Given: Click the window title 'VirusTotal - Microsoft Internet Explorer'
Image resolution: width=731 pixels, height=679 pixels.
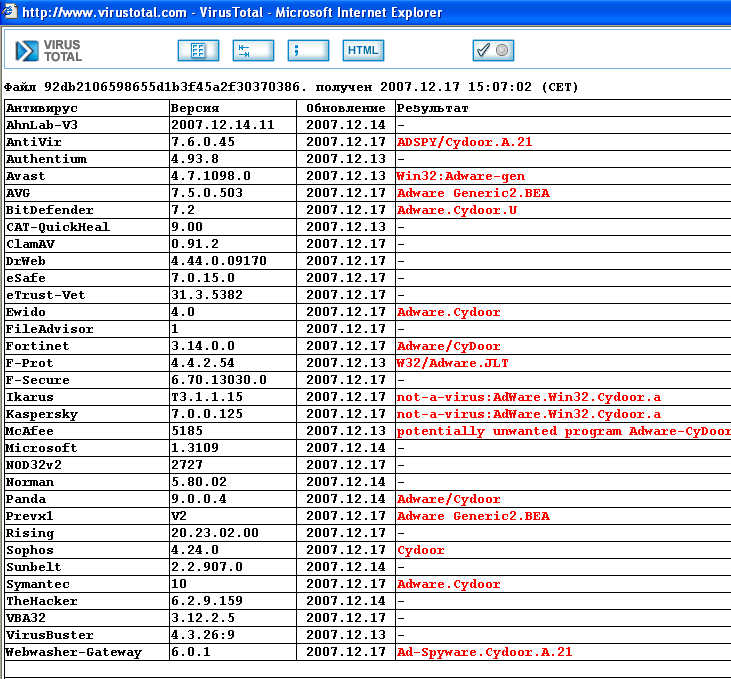Looking at the screenshot, I should click(x=321, y=12).
